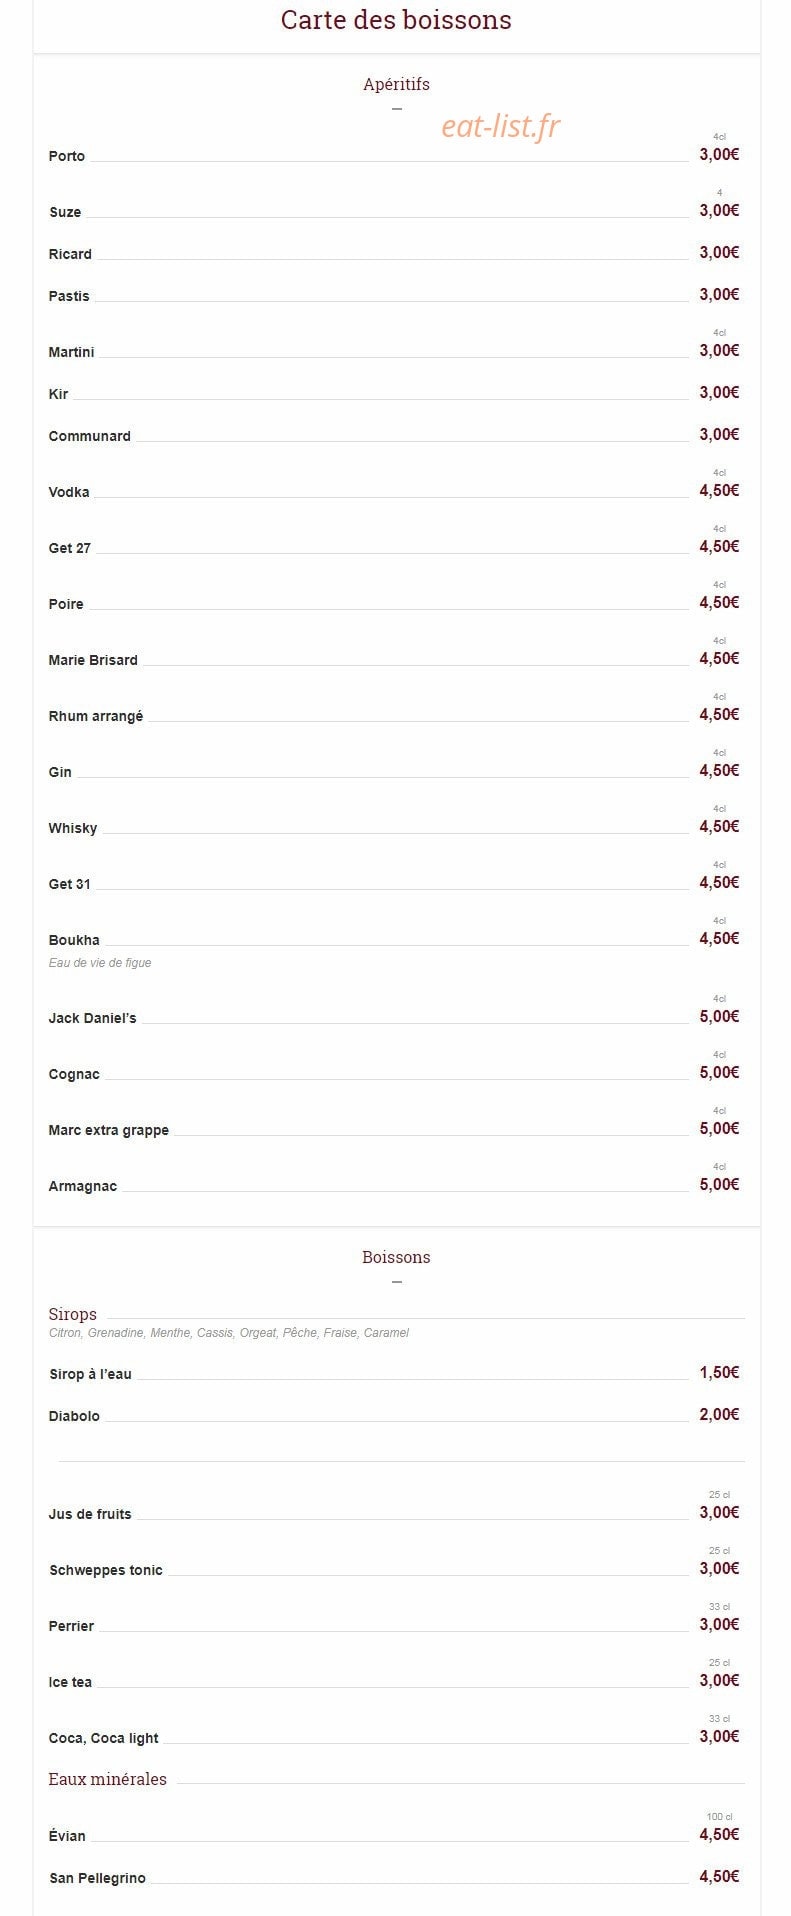This screenshot has height=1916, width=791.
Task: Click the Boissons section heading
Action: (x=396, y=1257)
